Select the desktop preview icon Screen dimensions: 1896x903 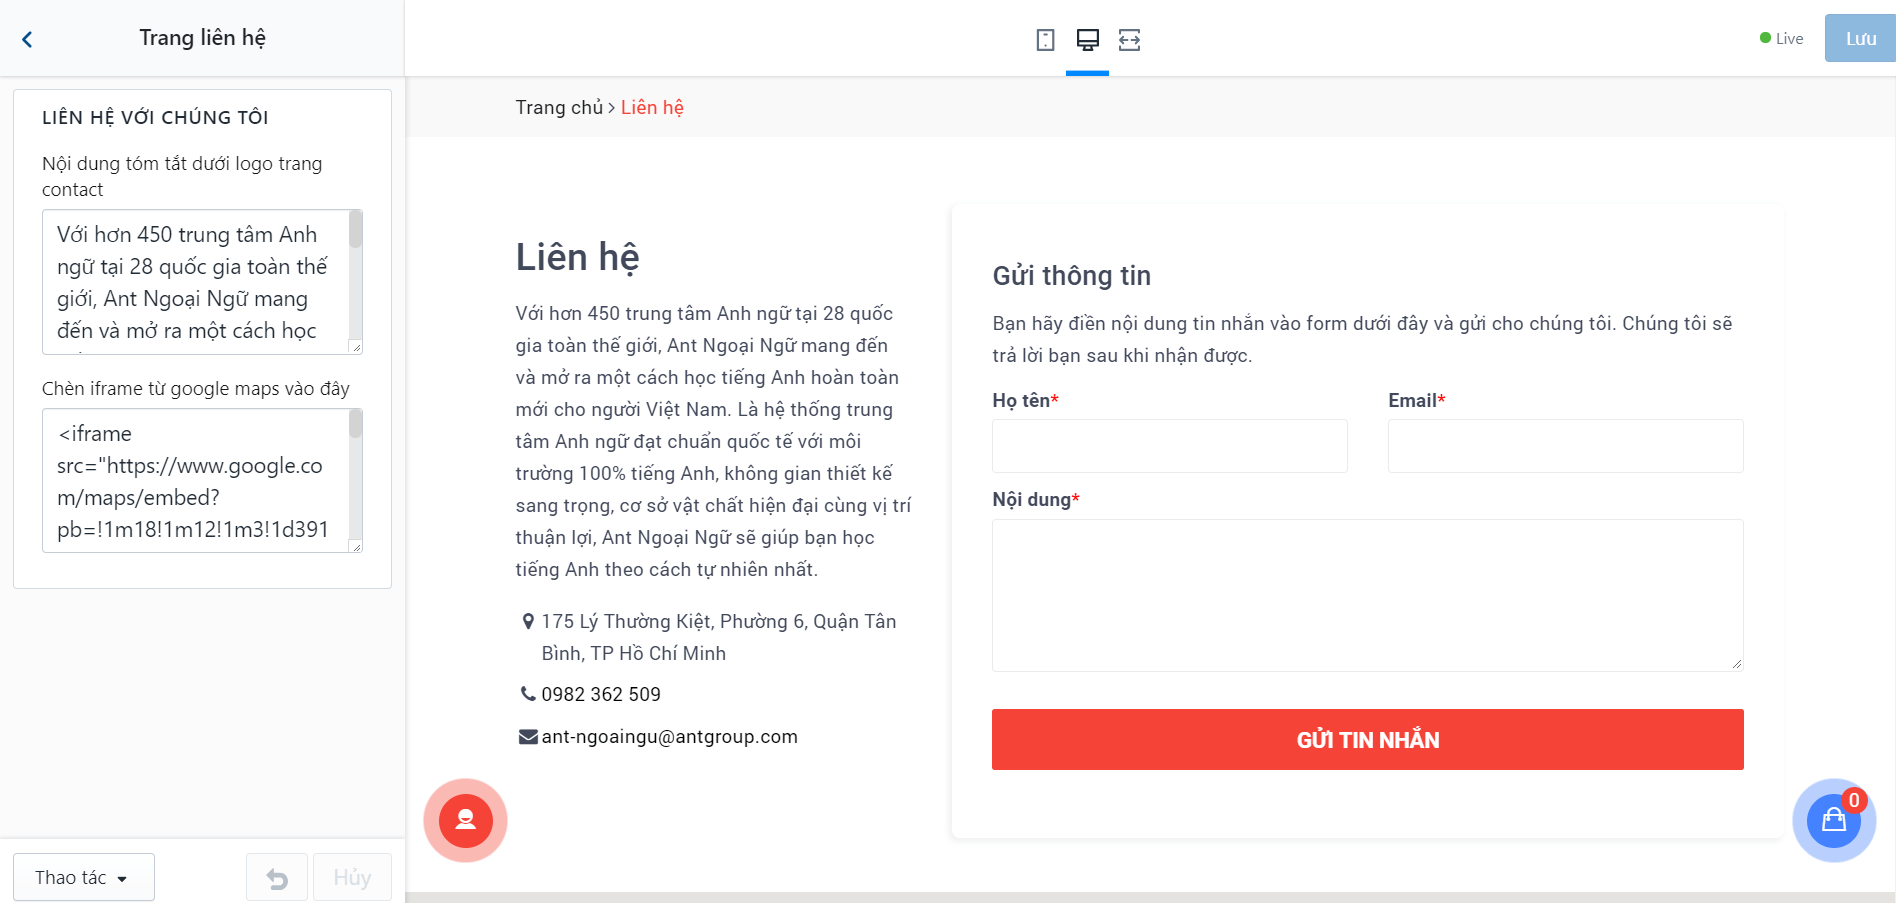1087,40
